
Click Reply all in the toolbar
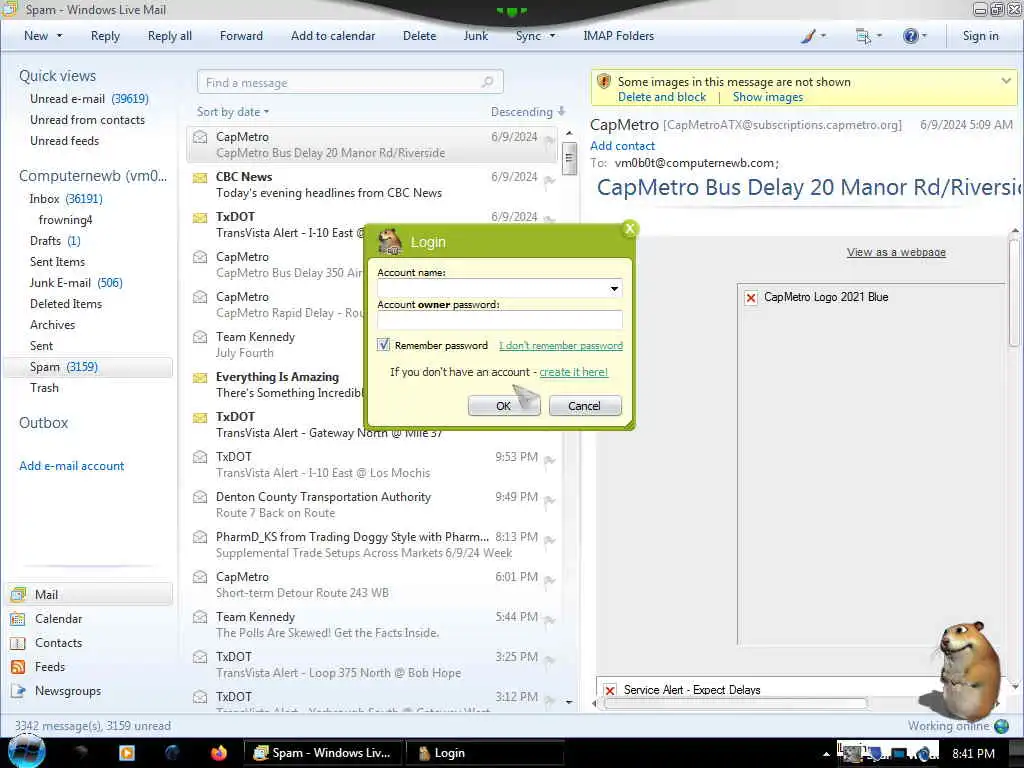[x=170, y=36]
